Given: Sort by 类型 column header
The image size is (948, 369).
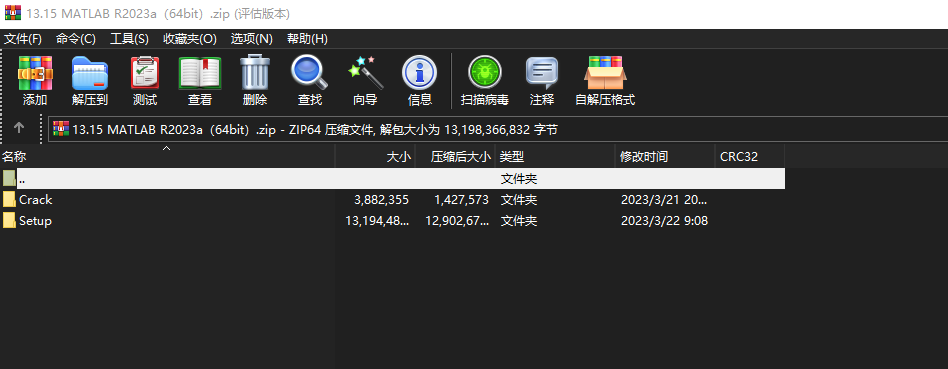Looking at the screenshot, I should 555,157.
